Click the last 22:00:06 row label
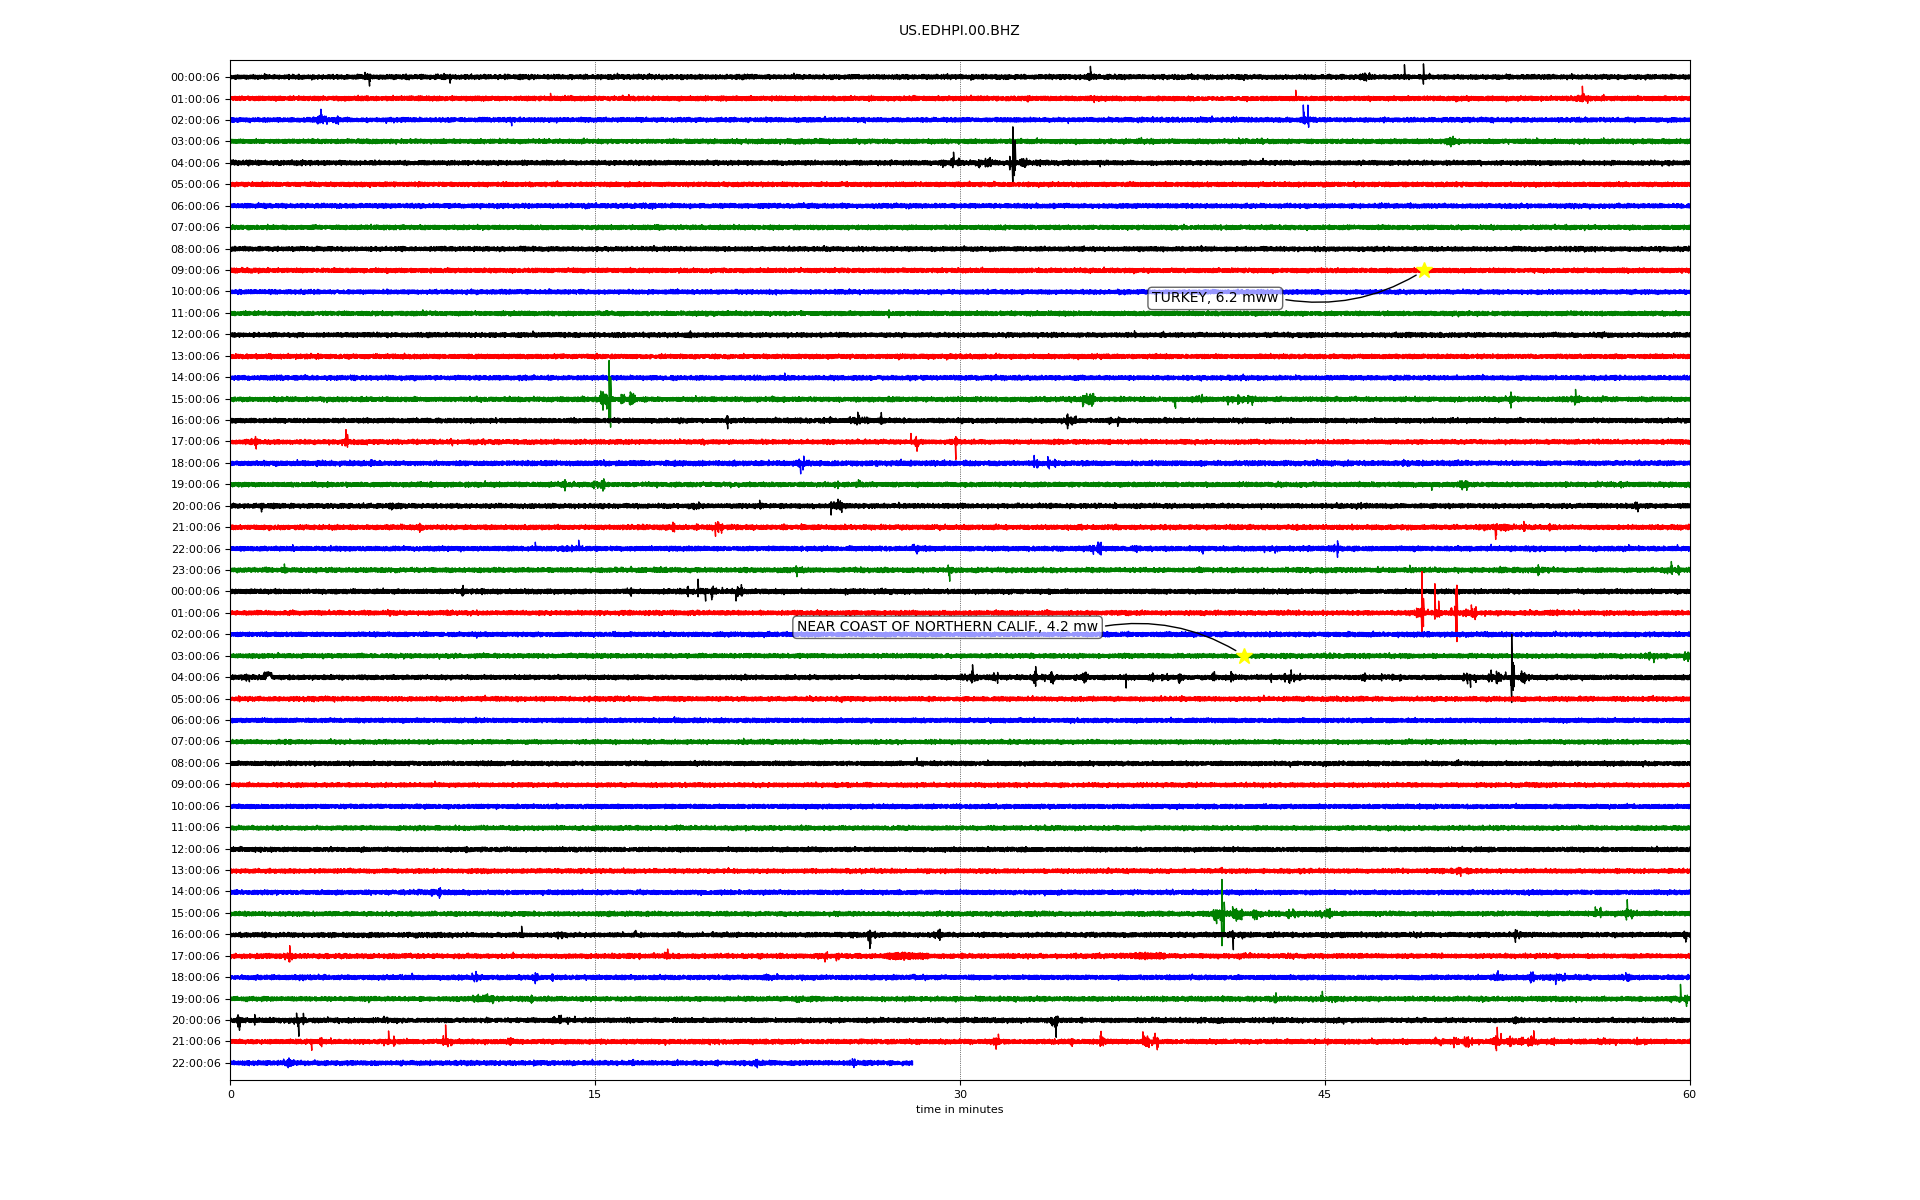 195,1064
